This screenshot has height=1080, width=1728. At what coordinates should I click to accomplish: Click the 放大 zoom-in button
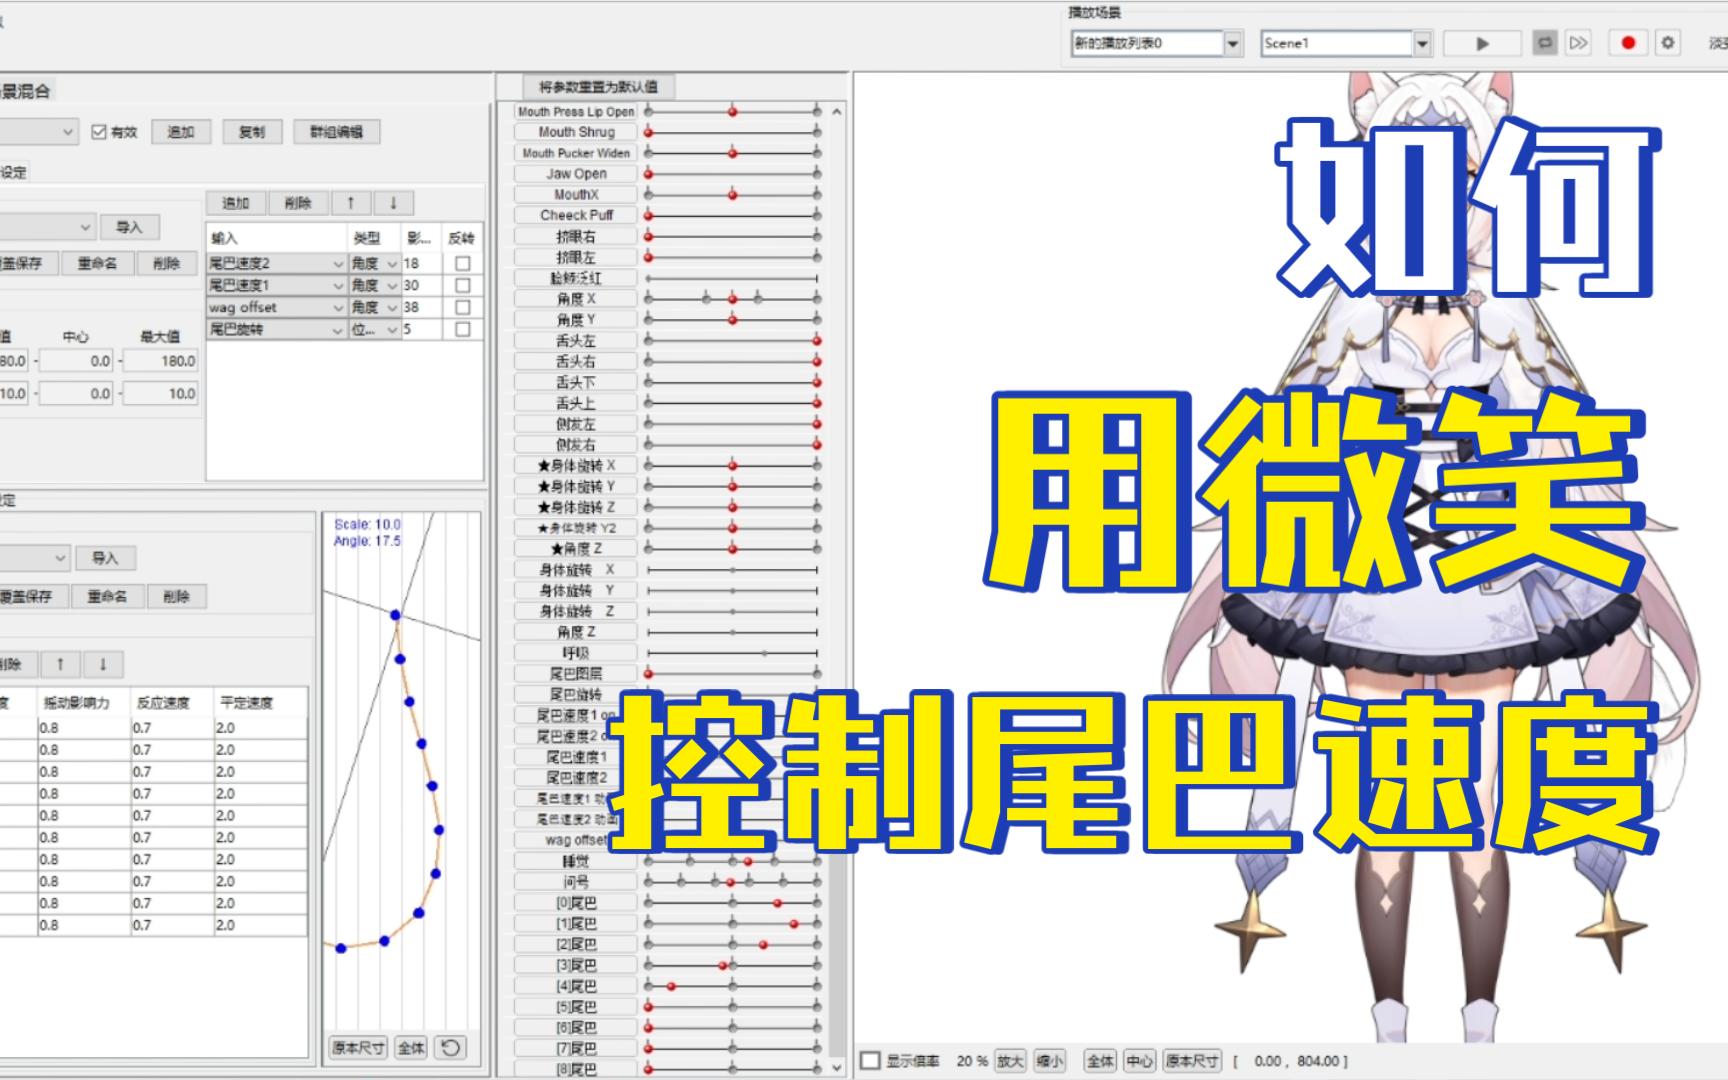(1010, 1061)
